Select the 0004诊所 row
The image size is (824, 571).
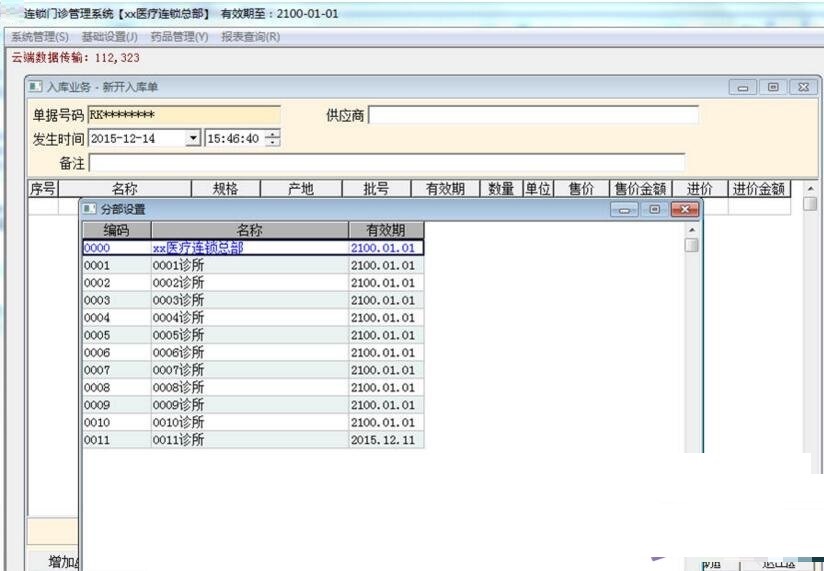coord(253,317)
